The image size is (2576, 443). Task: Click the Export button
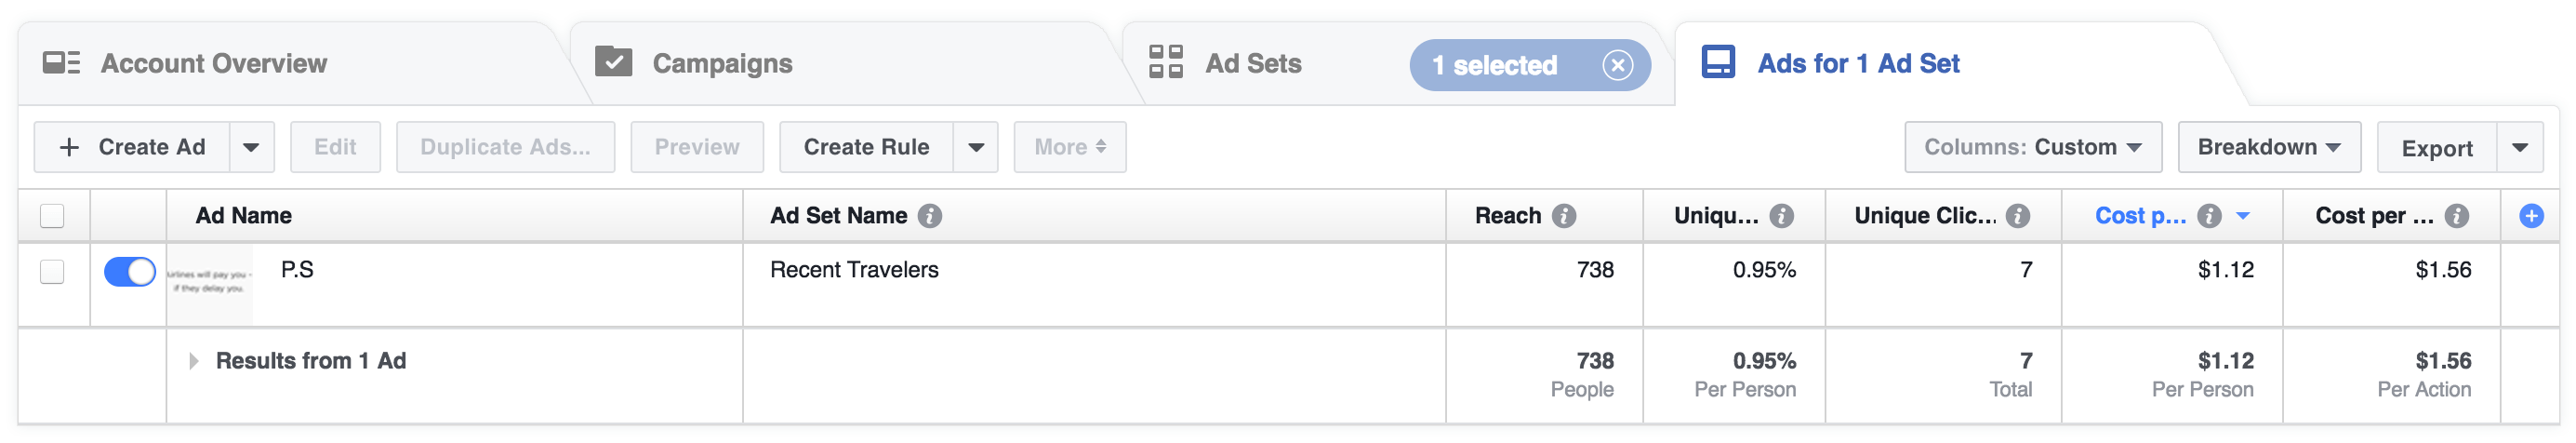[x=2437, y=148]
